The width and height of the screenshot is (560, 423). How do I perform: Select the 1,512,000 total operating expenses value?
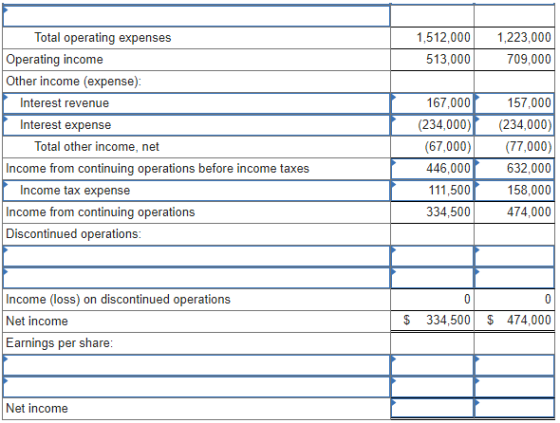point(444,38)
